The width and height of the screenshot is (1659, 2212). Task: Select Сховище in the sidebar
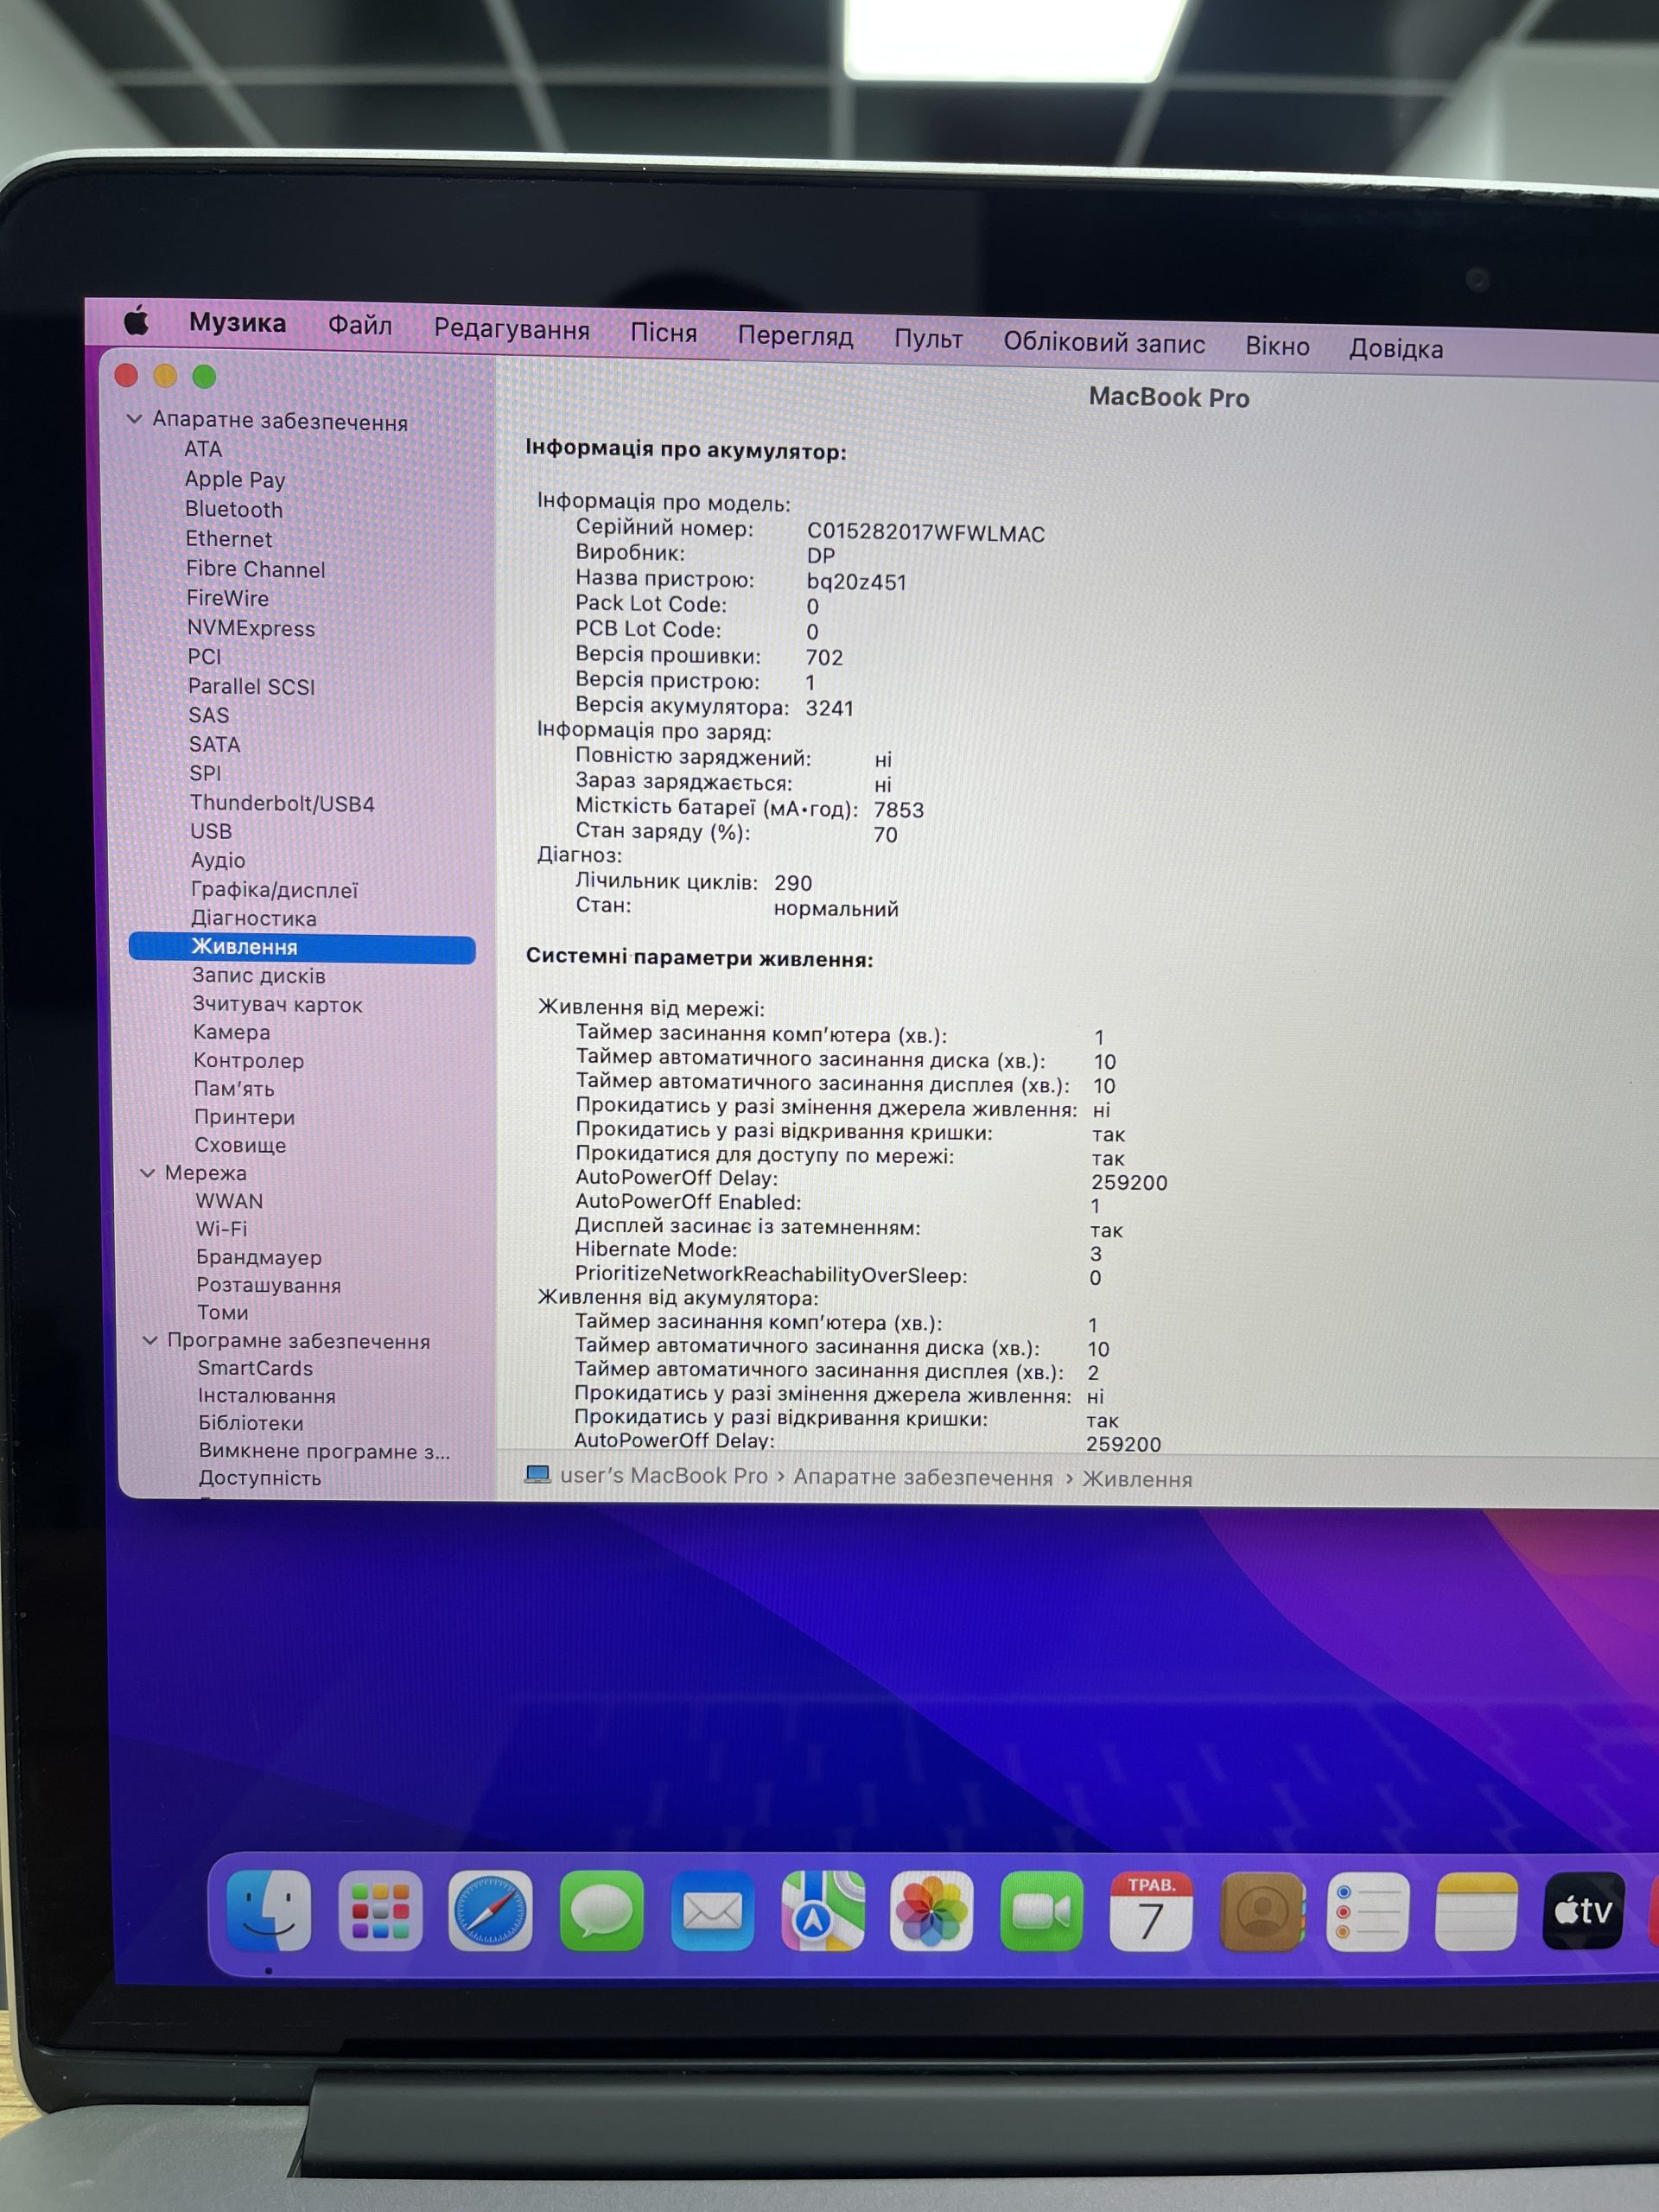tap(240, 1145)
